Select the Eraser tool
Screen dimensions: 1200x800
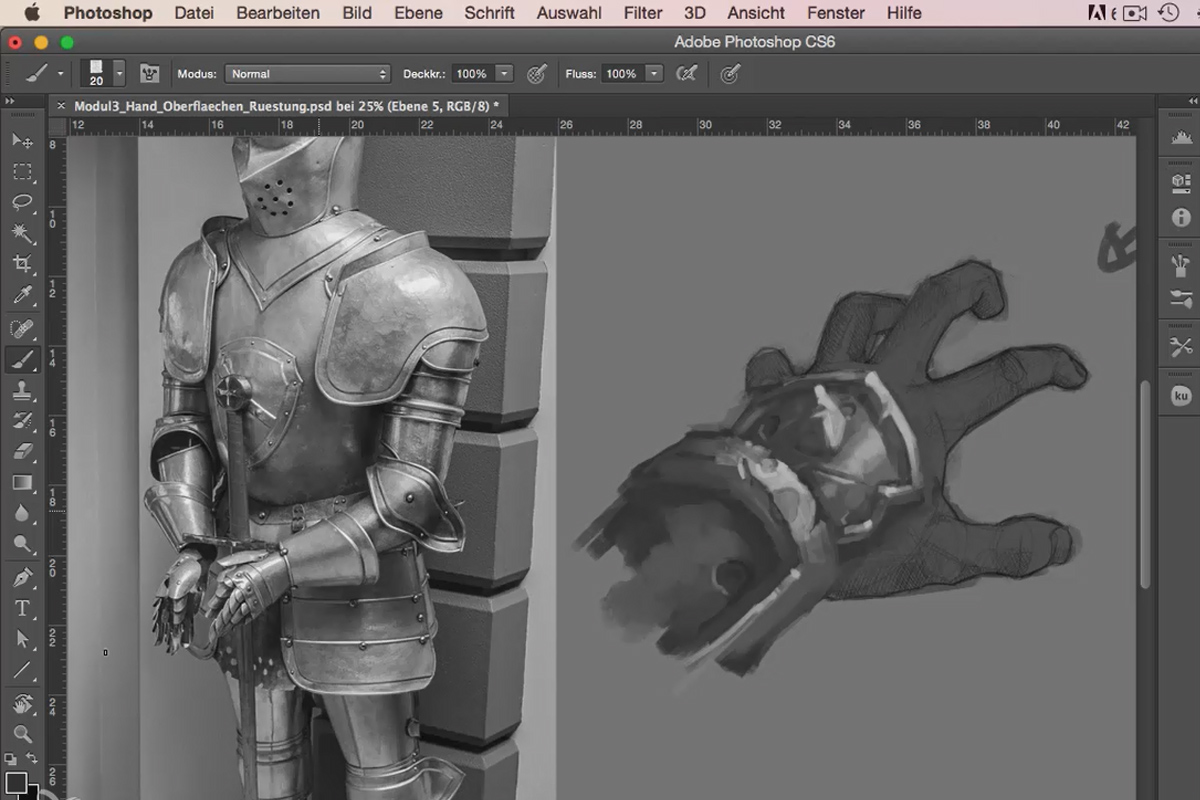point(22,452)
